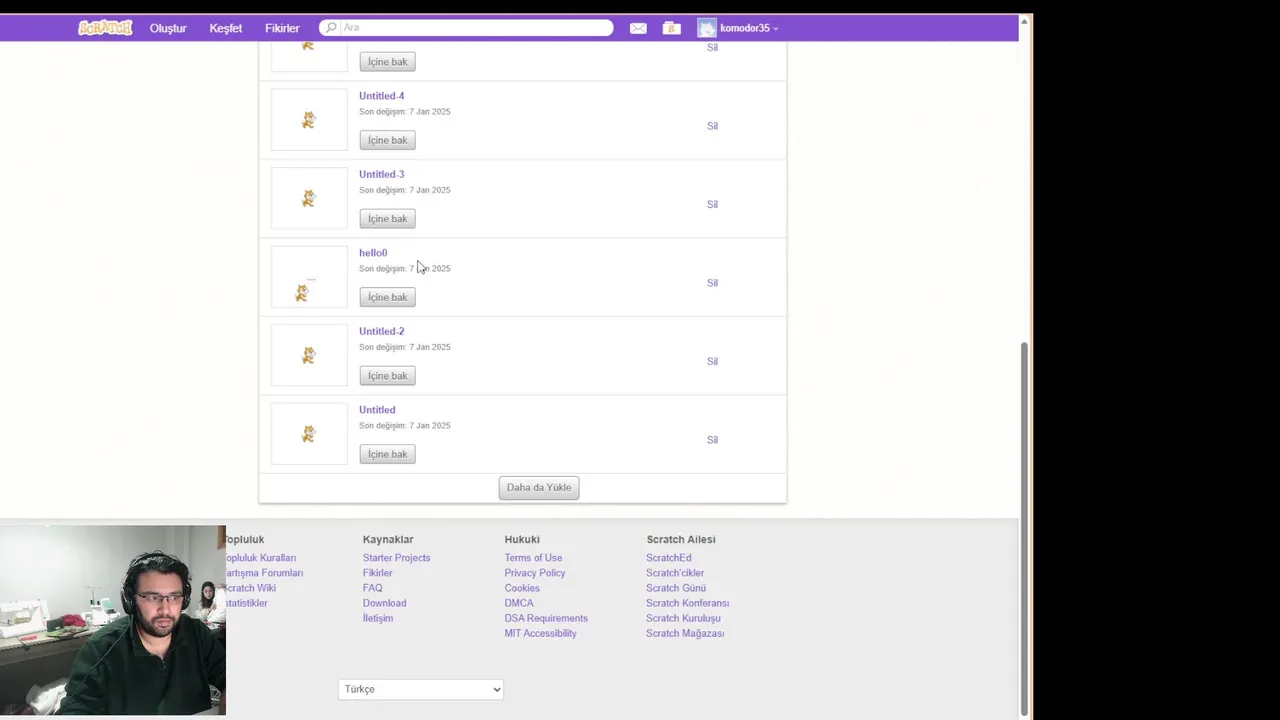The image size is (1280, 720).
Task: Open the Scratch Konferansı link
Action: coord(687,603)
